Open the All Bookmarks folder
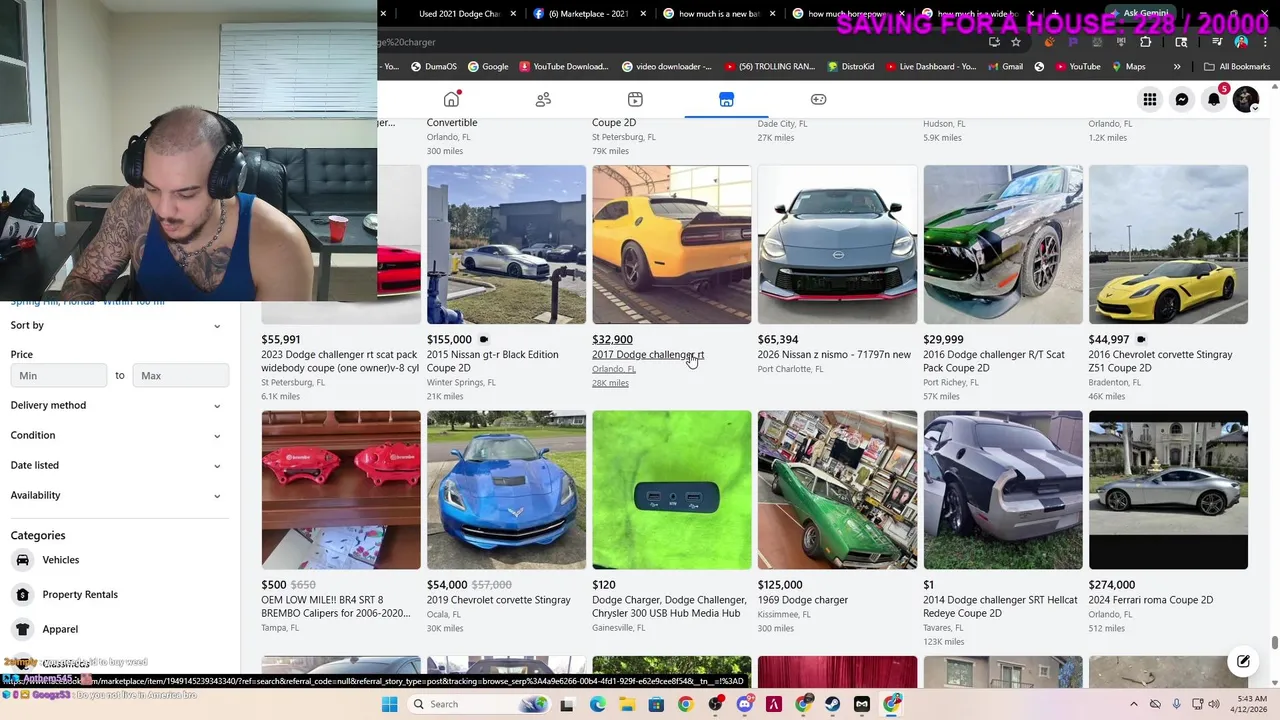Image resolution: width=1280 pixels, height=720 pixels. [1237, 67]
